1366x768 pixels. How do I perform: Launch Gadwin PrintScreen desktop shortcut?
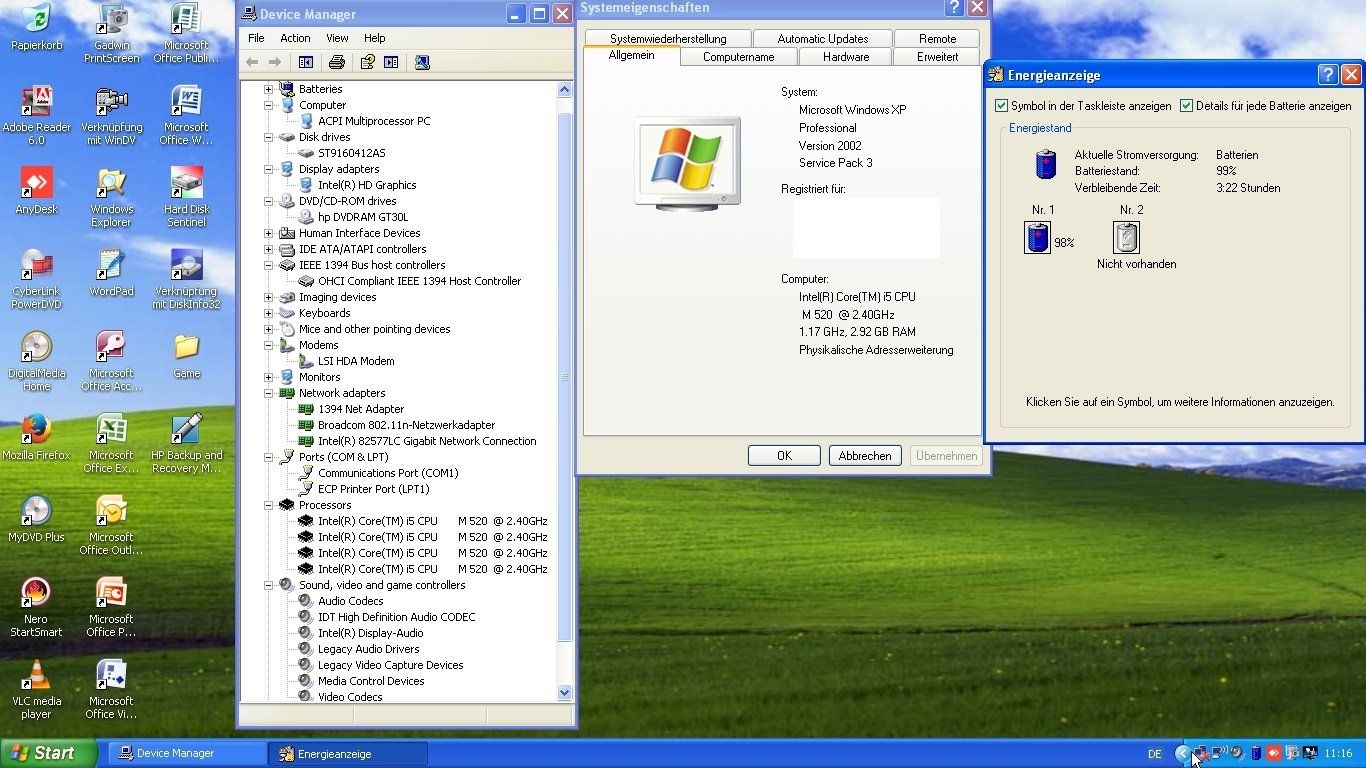[112, 34]
